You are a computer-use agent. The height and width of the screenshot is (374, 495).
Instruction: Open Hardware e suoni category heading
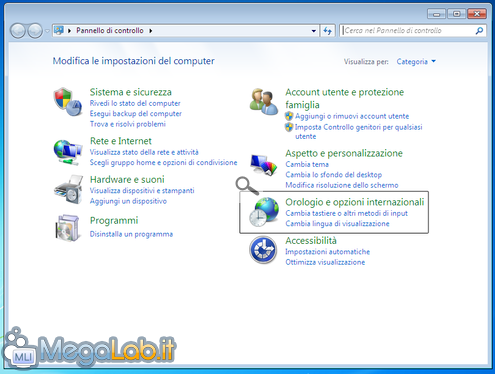[127, 180]
